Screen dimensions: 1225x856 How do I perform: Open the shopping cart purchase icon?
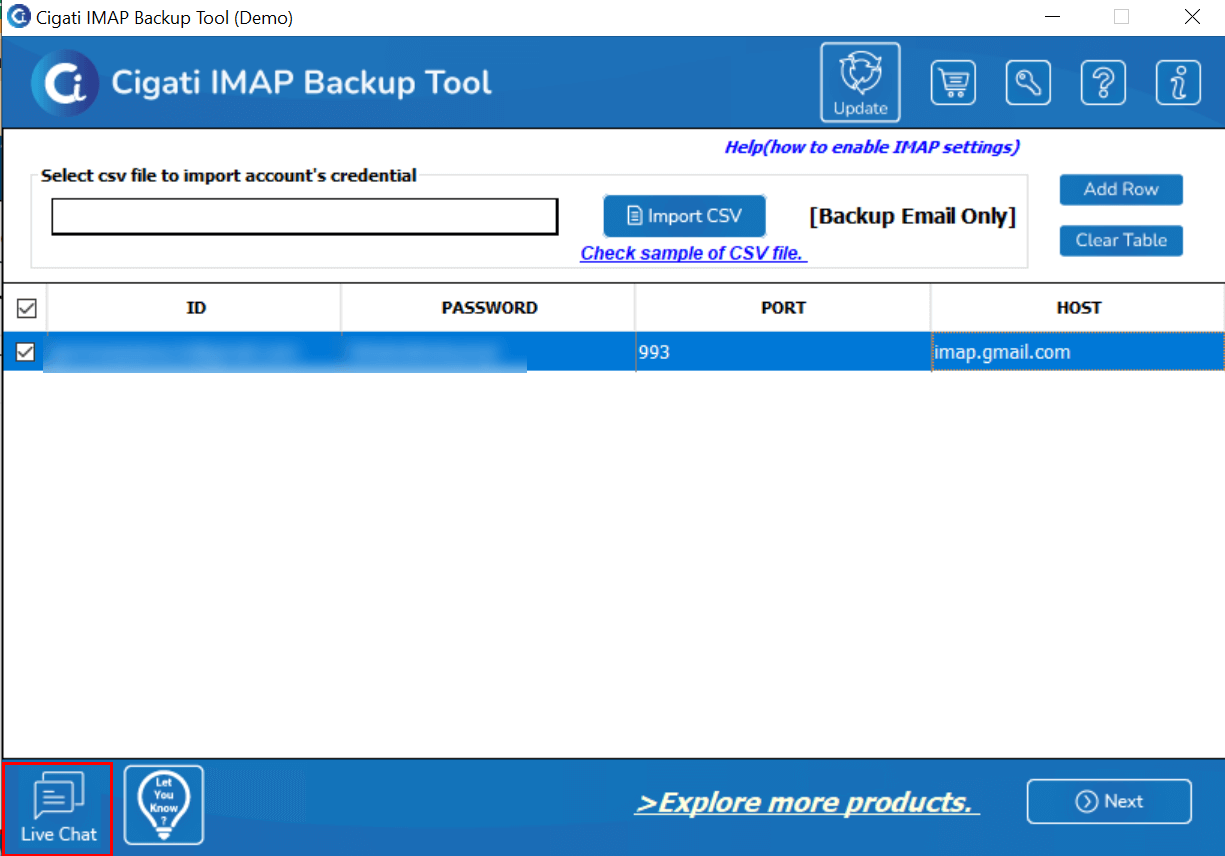[953, 83]
